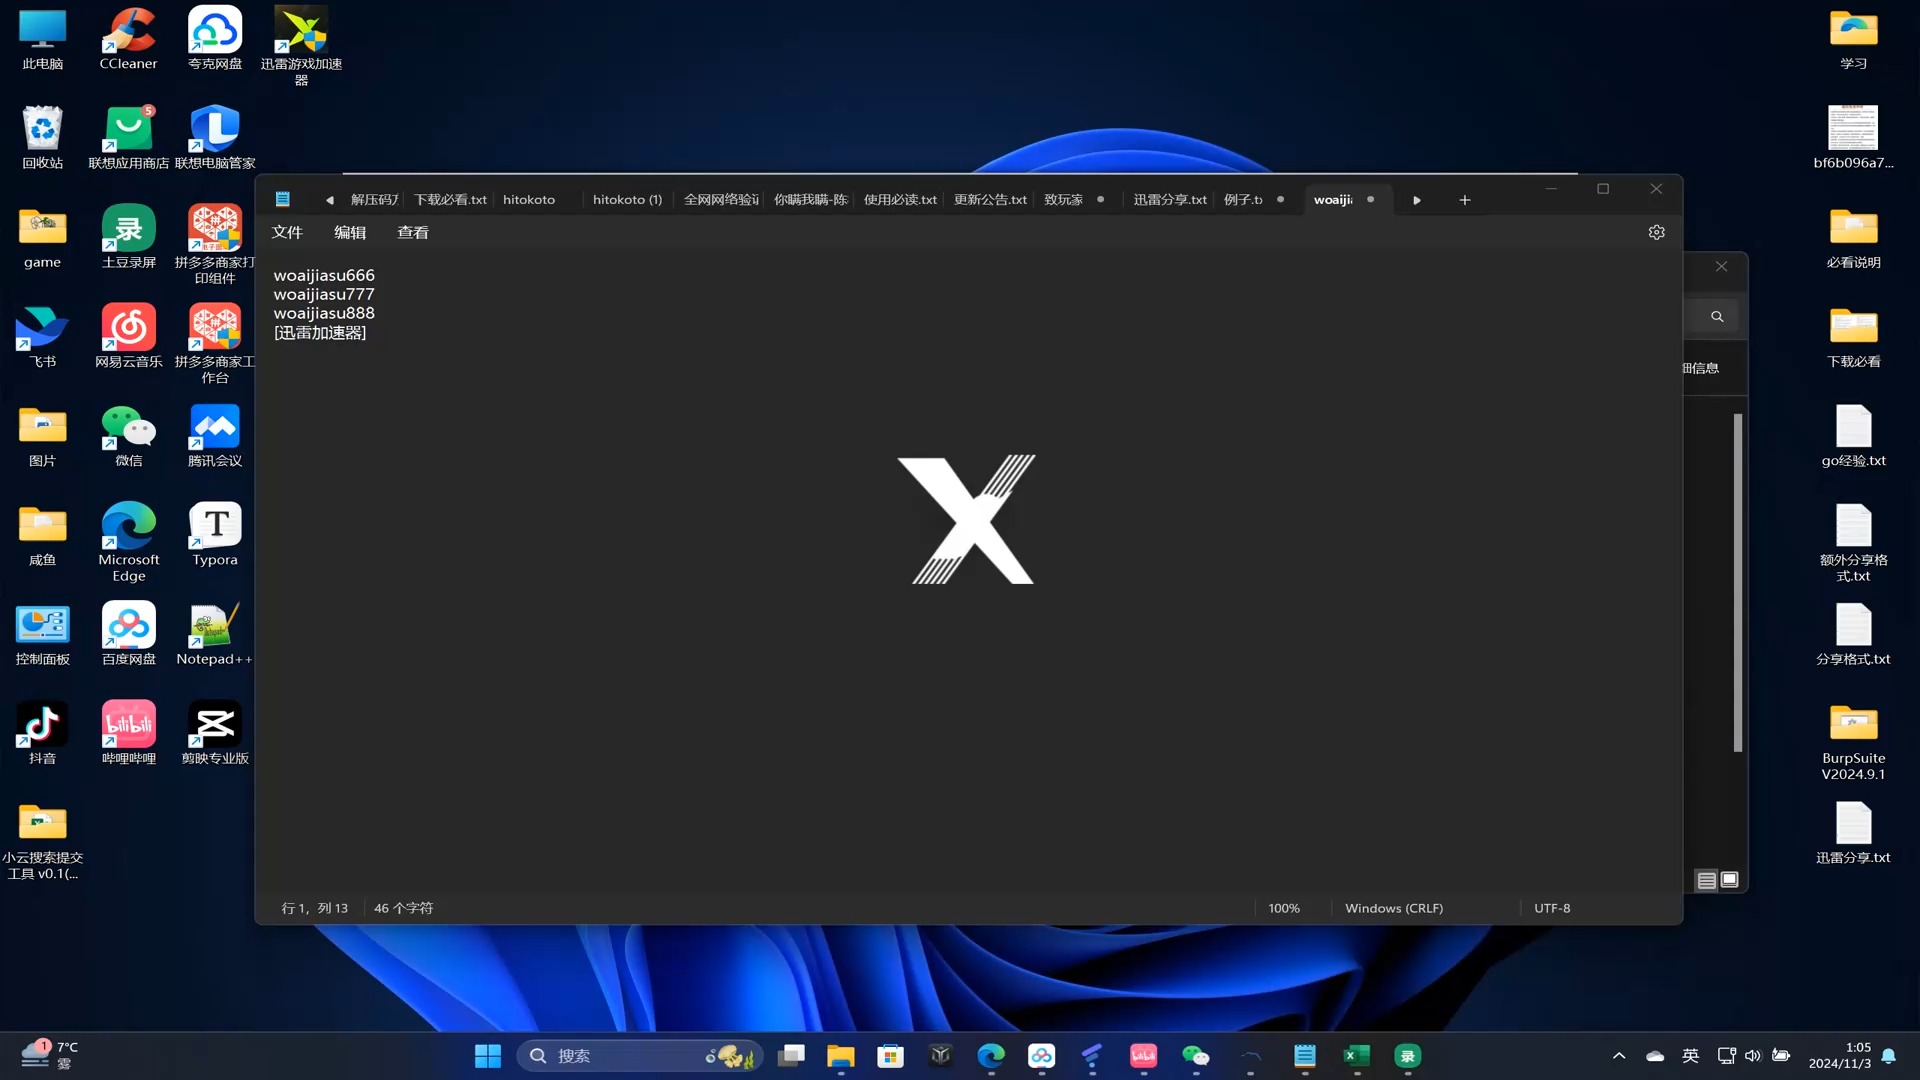Select 抖音 desktop icon
This screenshot has height=1080, width=1920.
[42, 733]
